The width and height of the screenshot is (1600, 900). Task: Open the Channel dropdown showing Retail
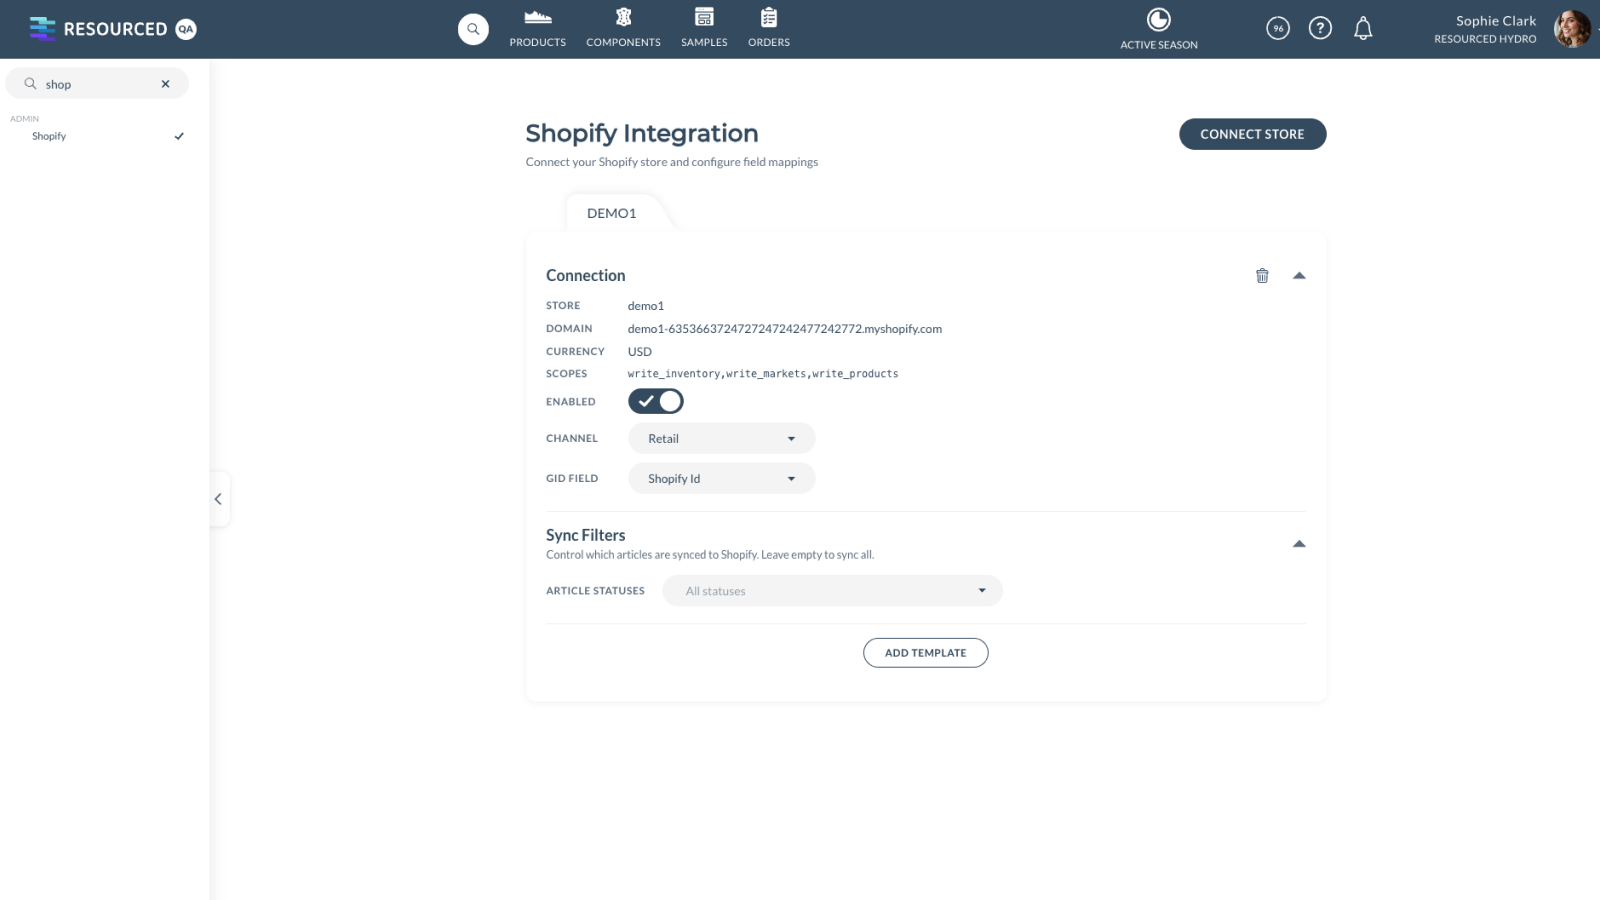click(721, 439)
